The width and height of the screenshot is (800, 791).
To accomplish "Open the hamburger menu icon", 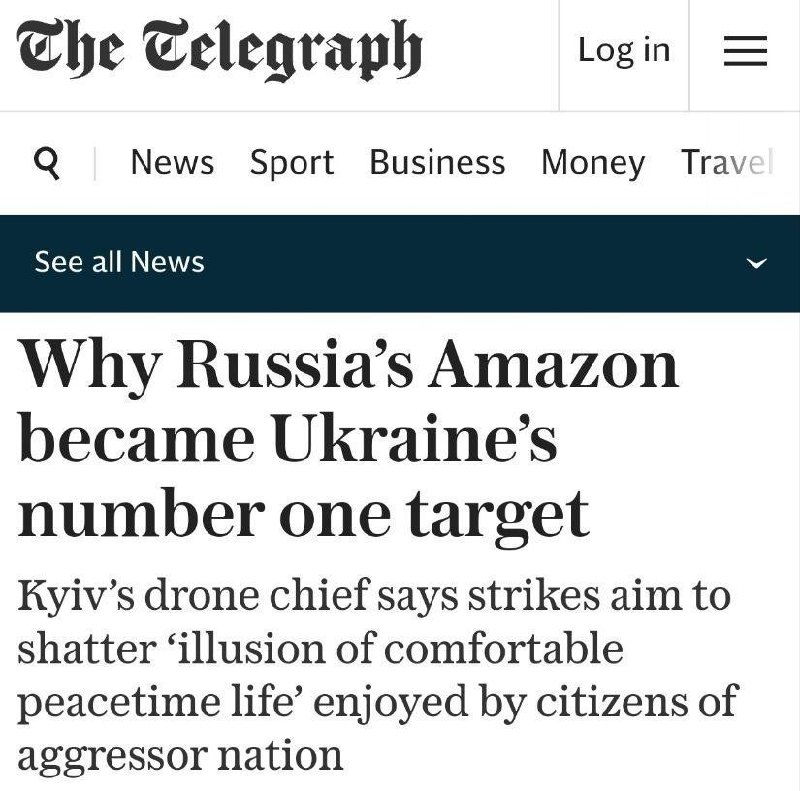I will point(745,51).
